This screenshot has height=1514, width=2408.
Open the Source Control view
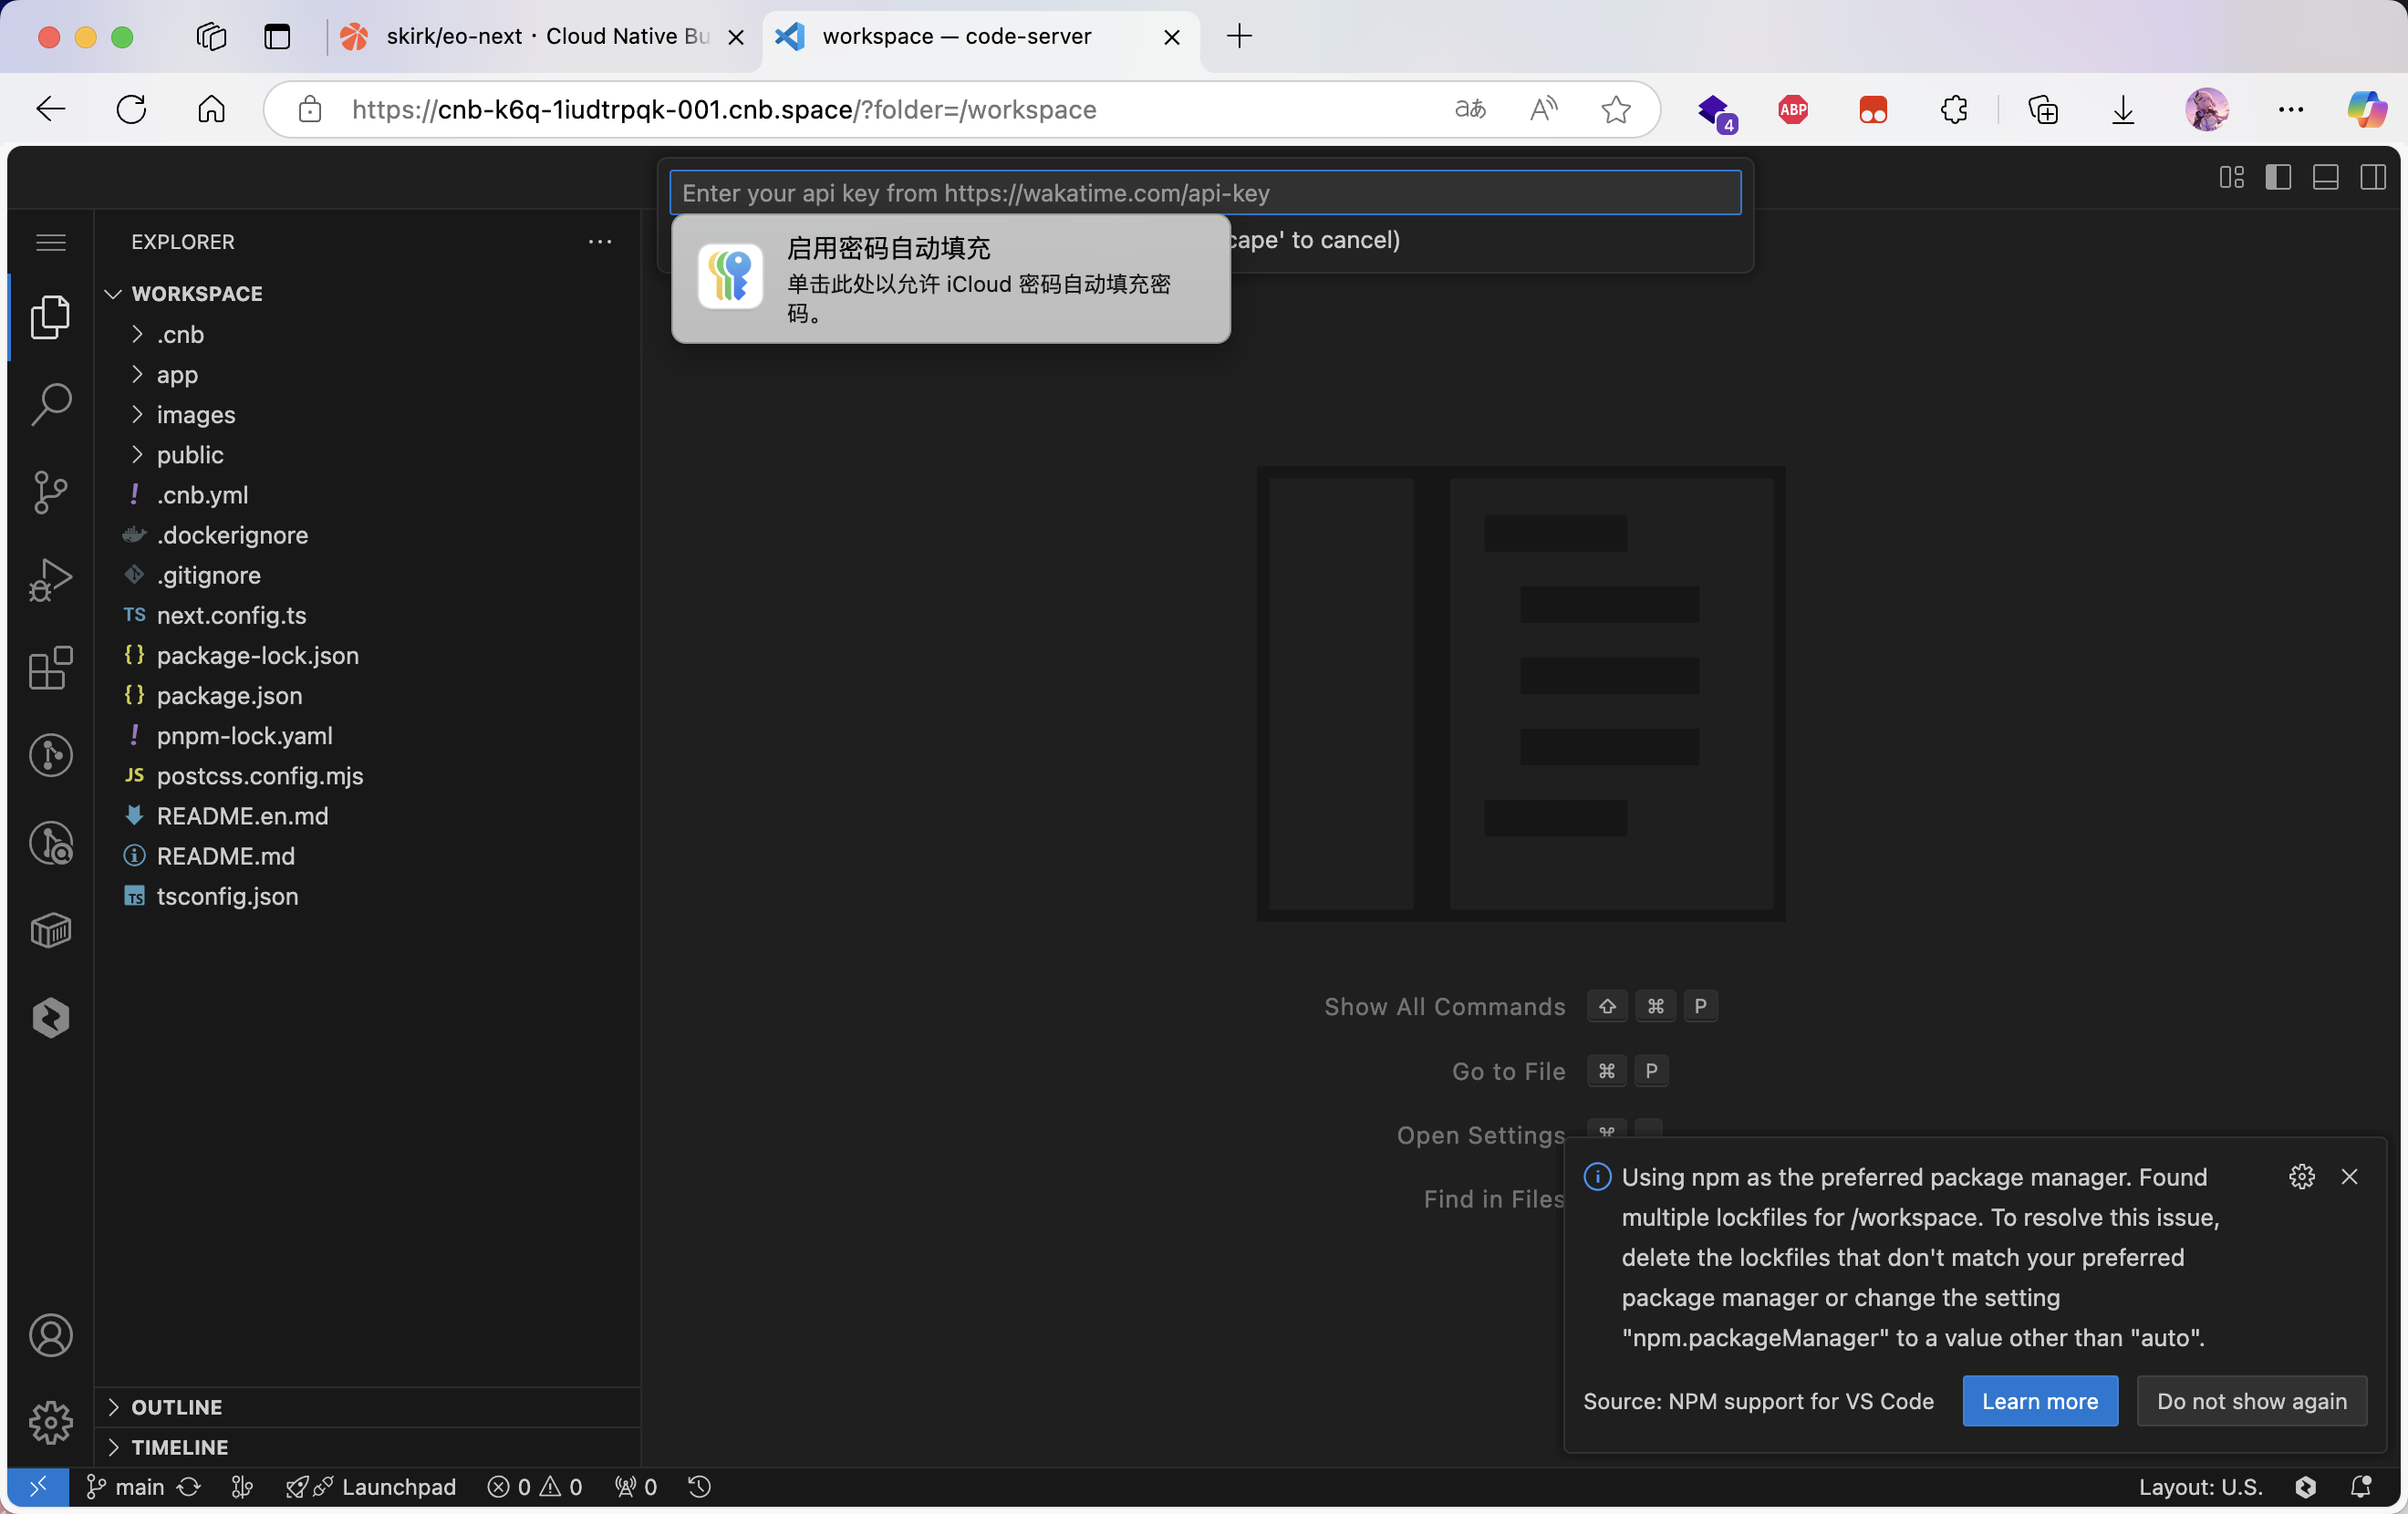(50, 492)
